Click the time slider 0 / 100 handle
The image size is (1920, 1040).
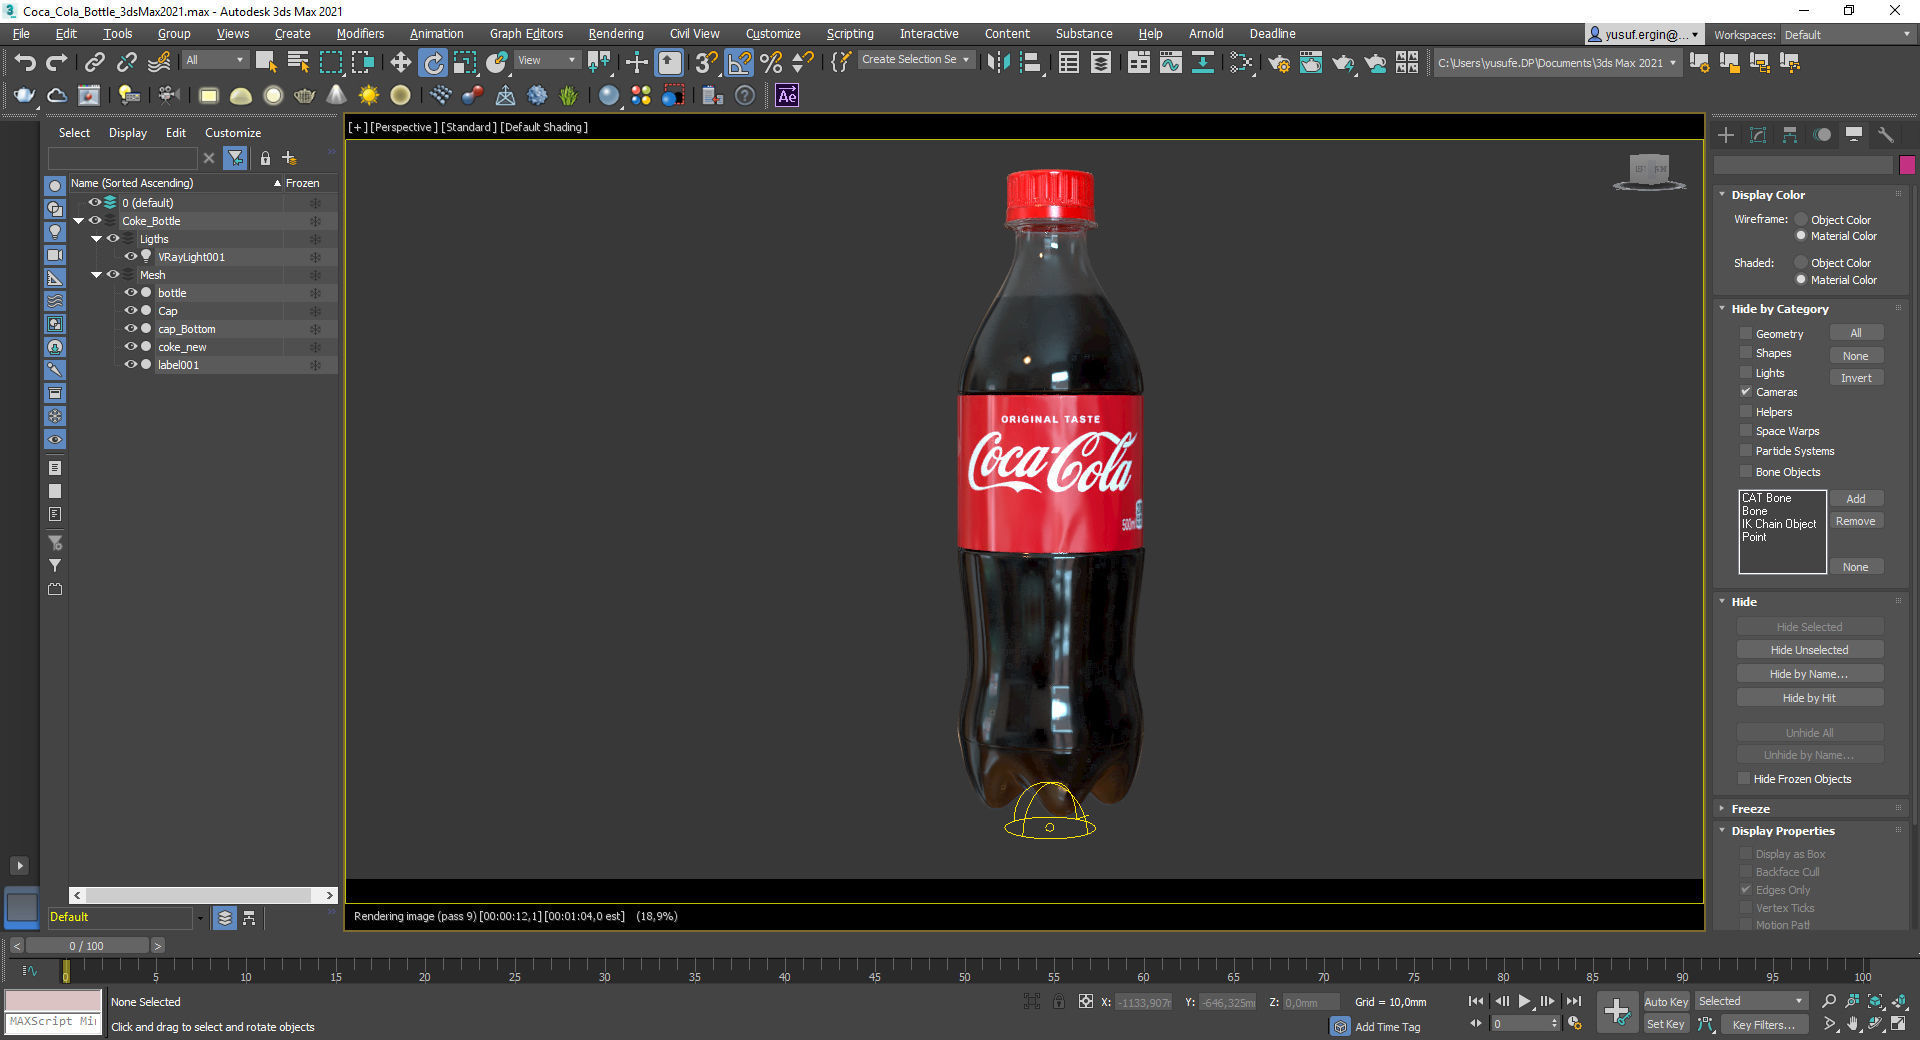[x=86, y=946]
